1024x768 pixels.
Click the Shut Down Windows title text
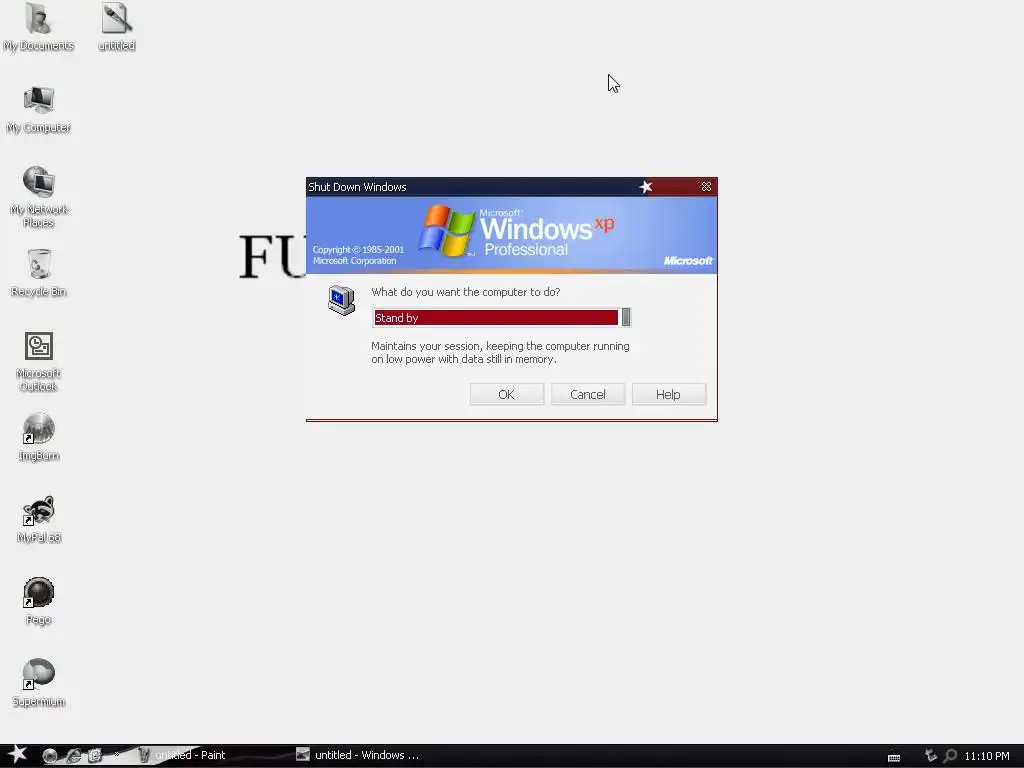[x=357, y=187]
